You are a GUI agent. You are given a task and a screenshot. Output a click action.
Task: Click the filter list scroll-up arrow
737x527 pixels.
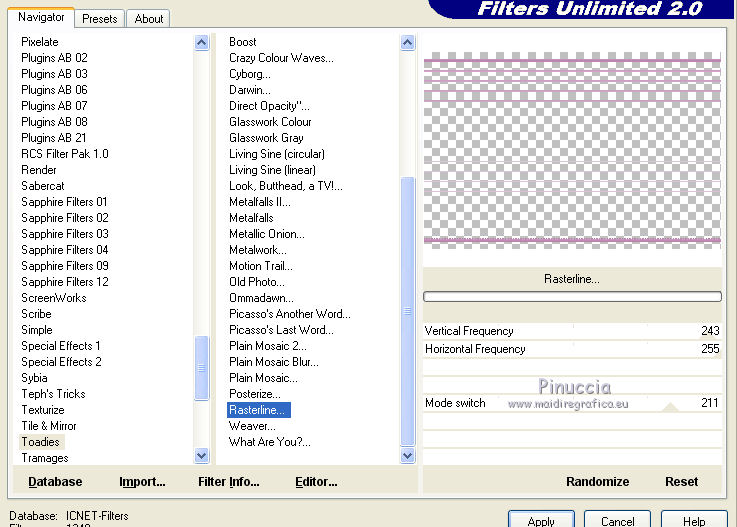point(408,43)
